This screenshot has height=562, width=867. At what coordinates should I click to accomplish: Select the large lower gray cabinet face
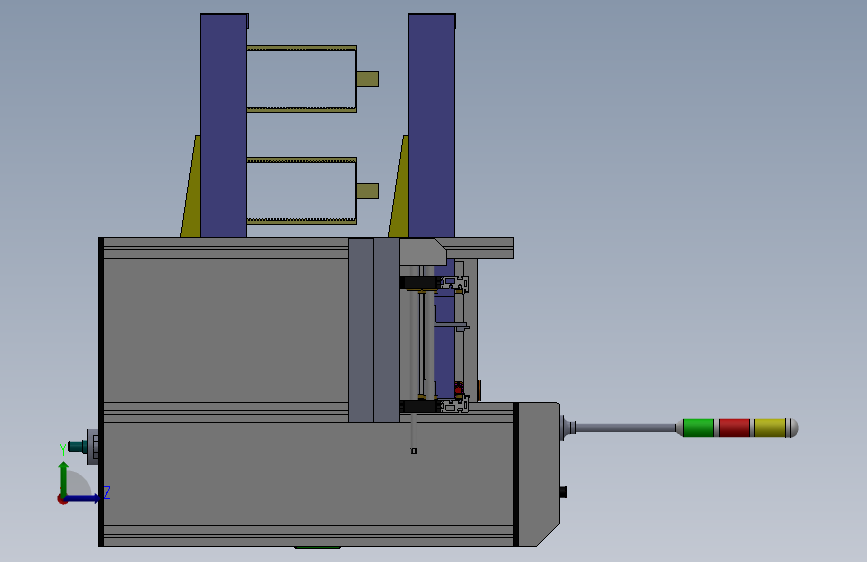click(308, 474)
